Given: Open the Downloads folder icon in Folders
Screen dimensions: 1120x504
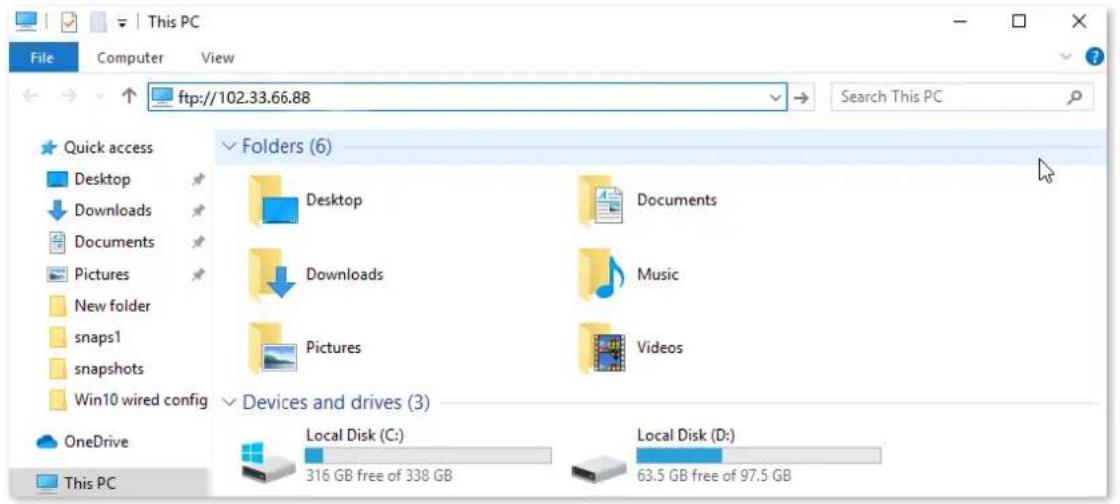Looking at the screenshot, I should 271,274.
